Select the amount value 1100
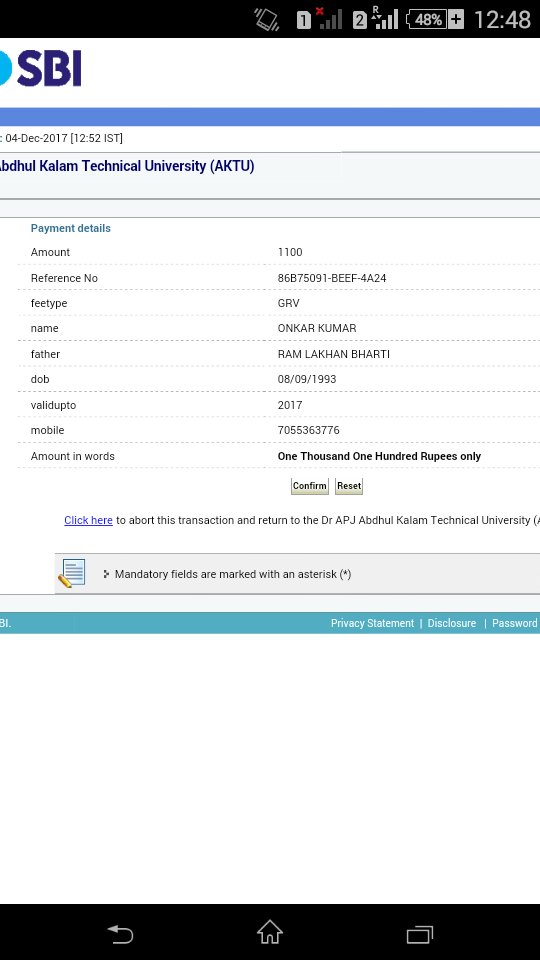 point(290,252)
